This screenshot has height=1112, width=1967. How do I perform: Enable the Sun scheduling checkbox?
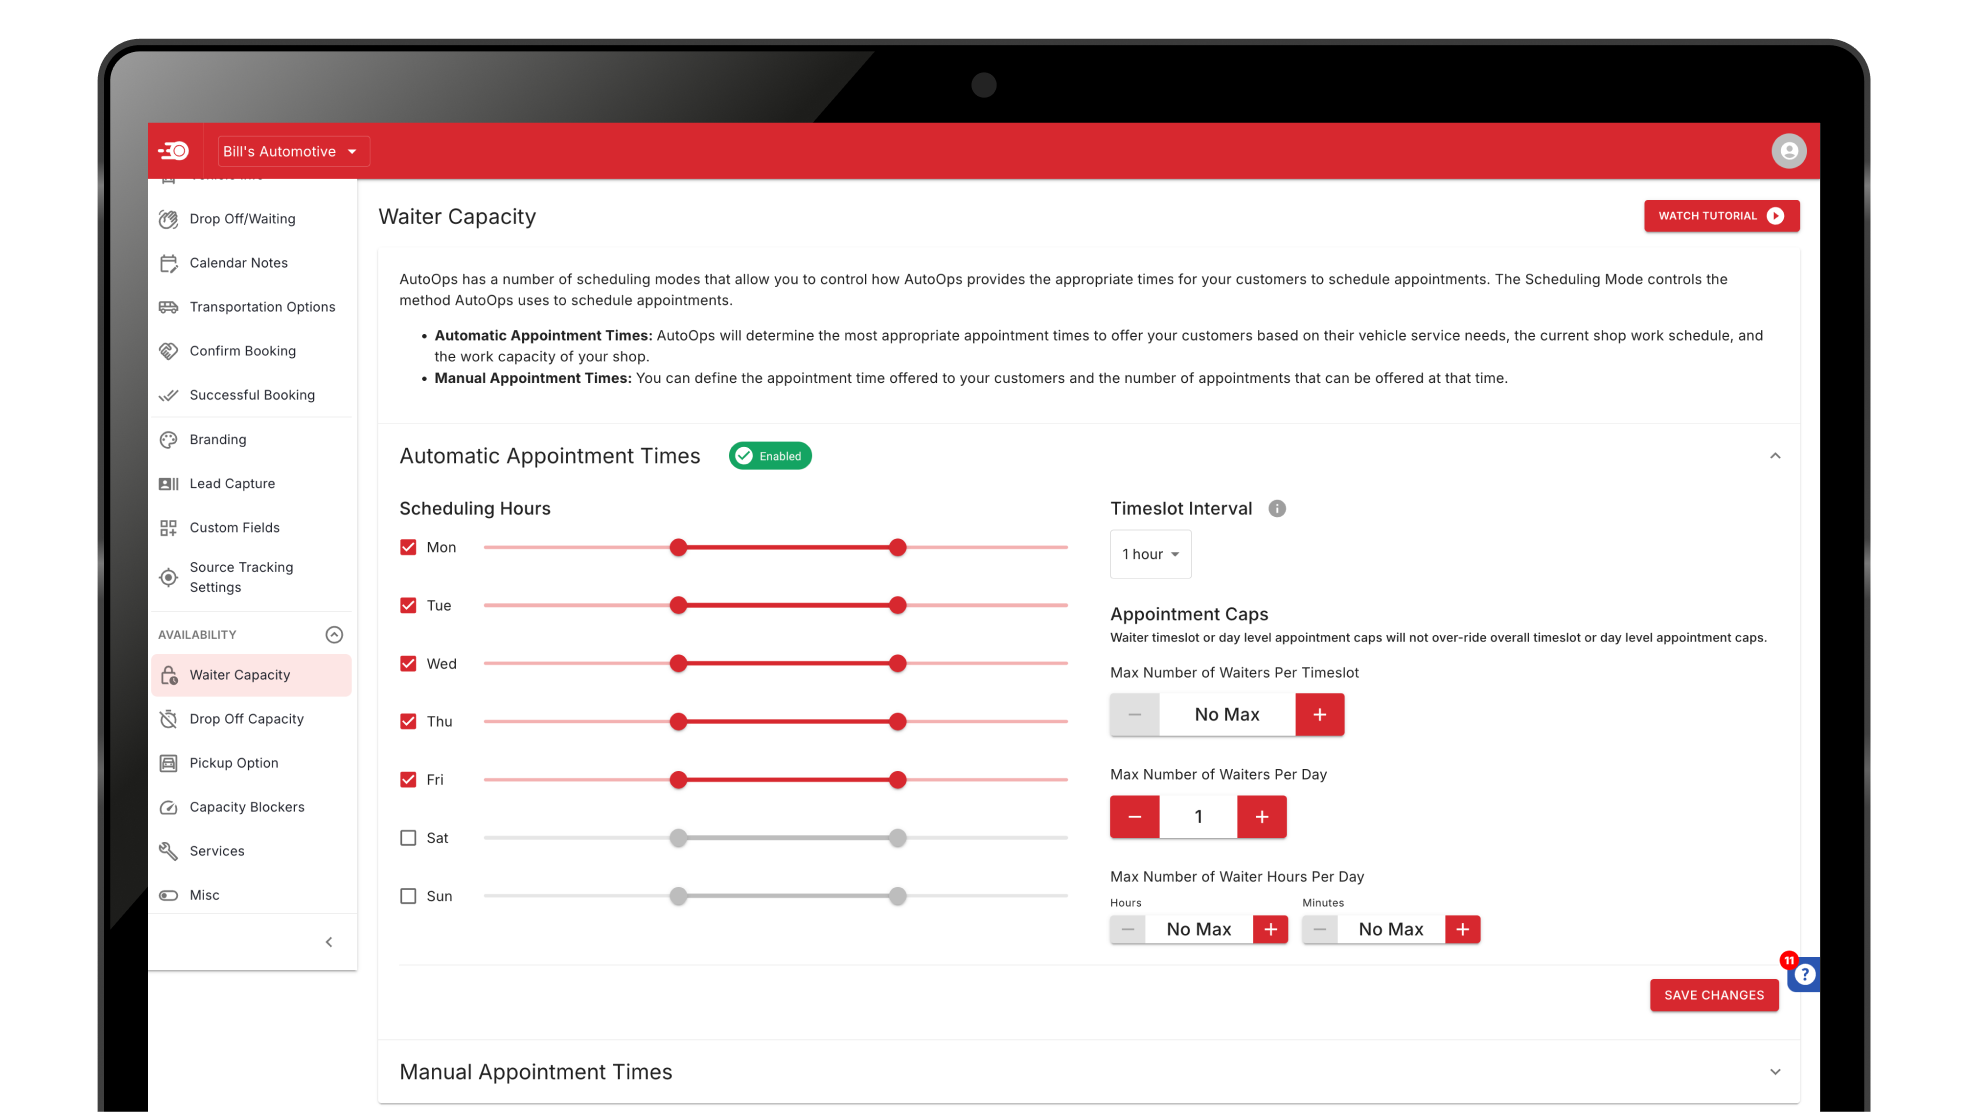pyautogui.click(x=408, y=896)
